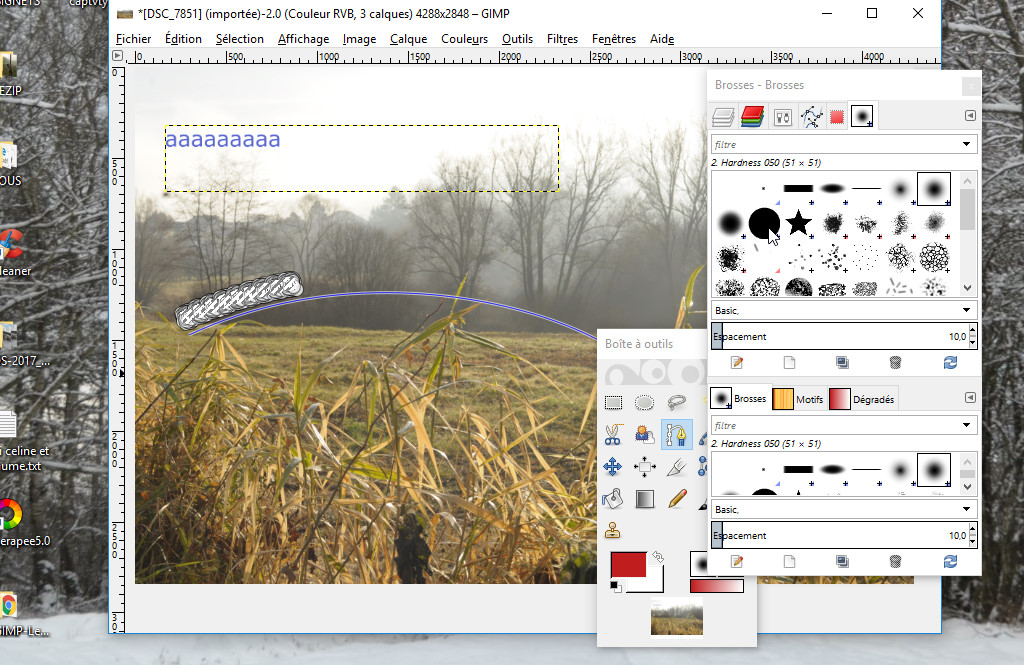Select the Clone stamp tool
The width and height of the screenshot is (1024, 665).
pos(613,530)
